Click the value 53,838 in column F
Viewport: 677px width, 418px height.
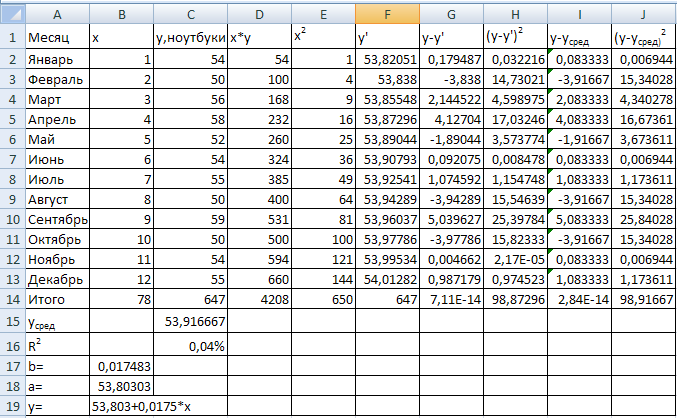tap(387, 79)
